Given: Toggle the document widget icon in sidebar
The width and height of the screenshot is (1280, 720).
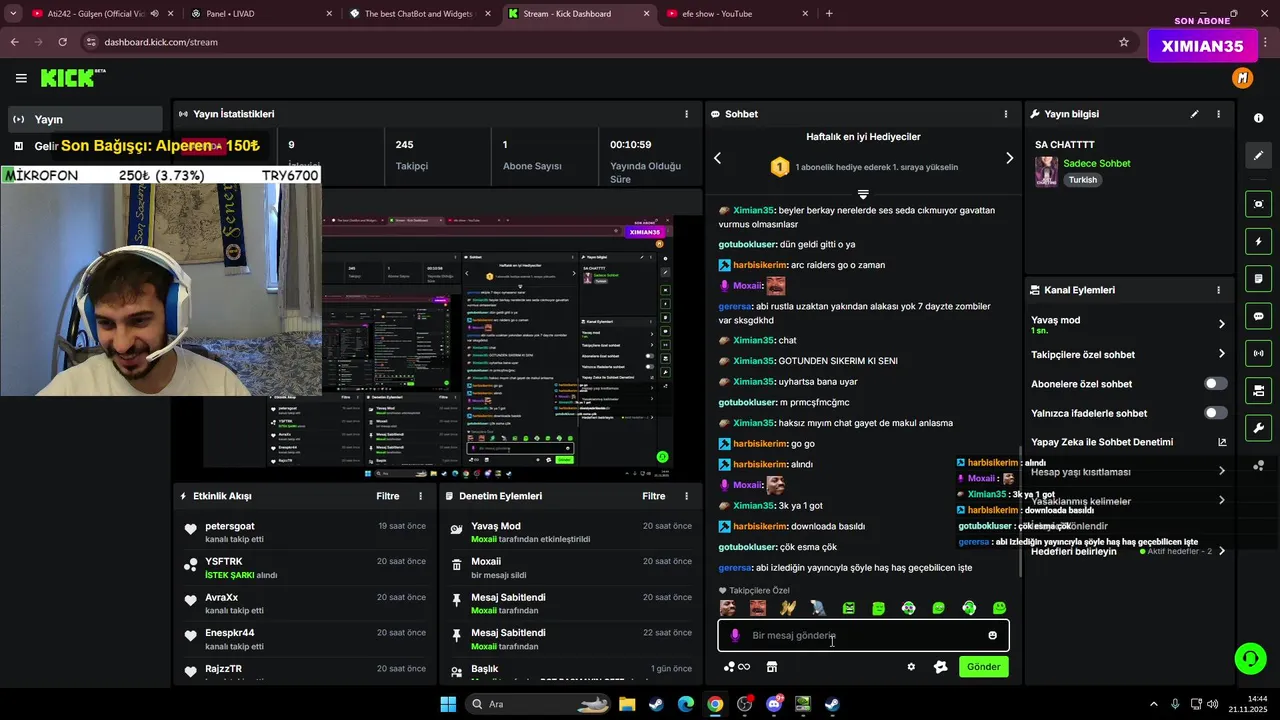Looking at the screenshot, I should [x=1258, y=278].
